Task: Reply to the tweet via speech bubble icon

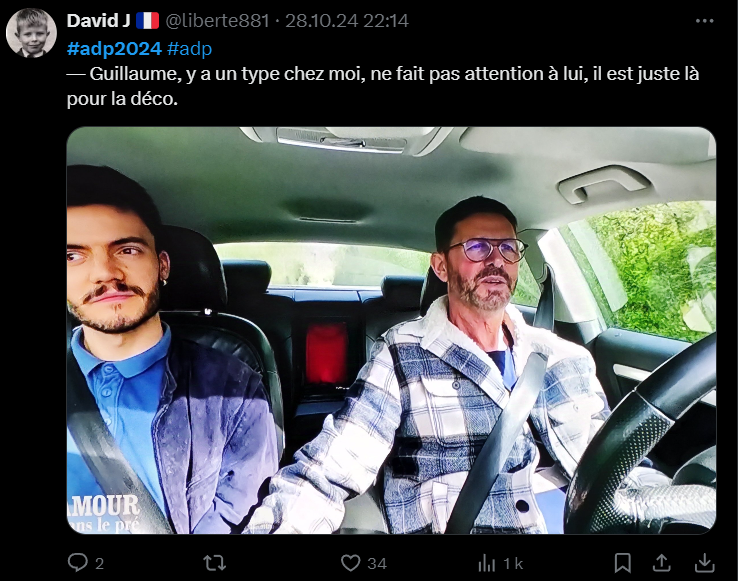Action: tap(78, 563)
